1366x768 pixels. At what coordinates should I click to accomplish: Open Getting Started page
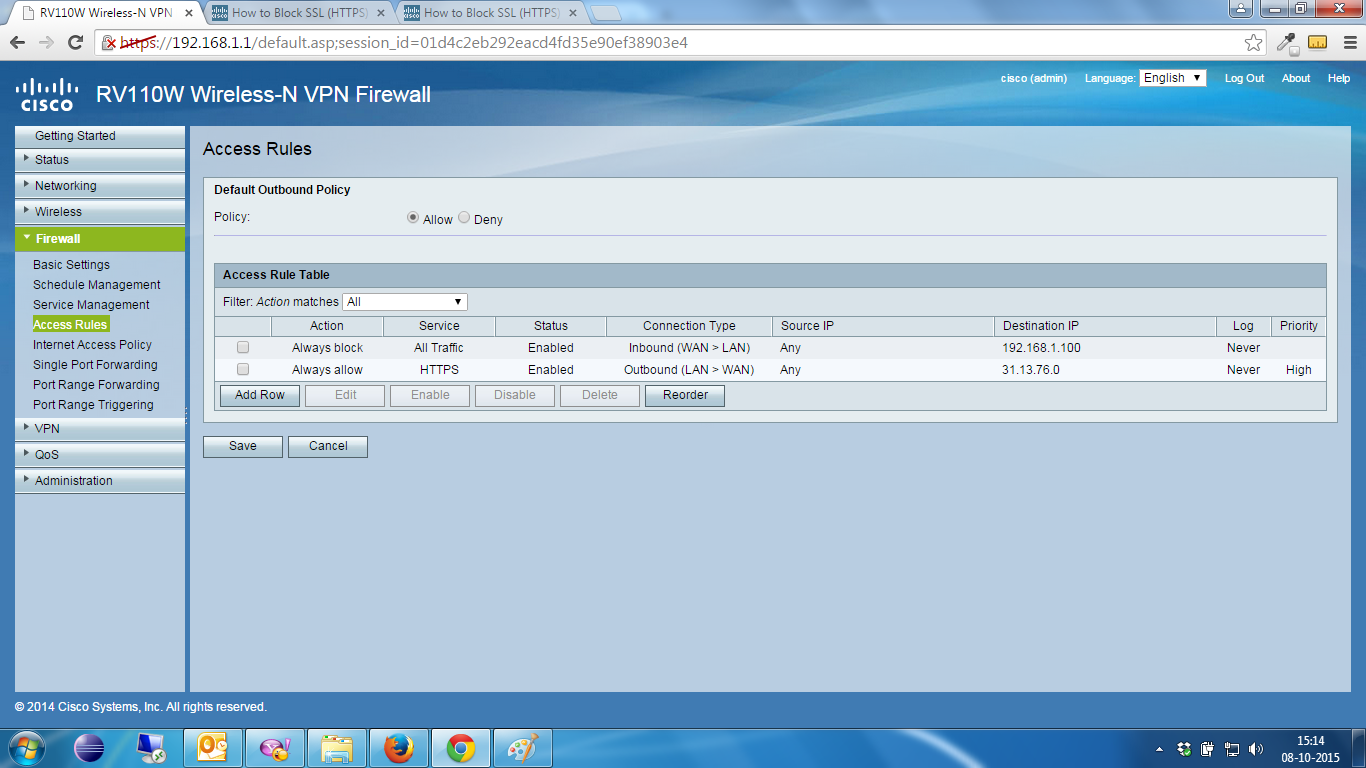coord(100,136)
